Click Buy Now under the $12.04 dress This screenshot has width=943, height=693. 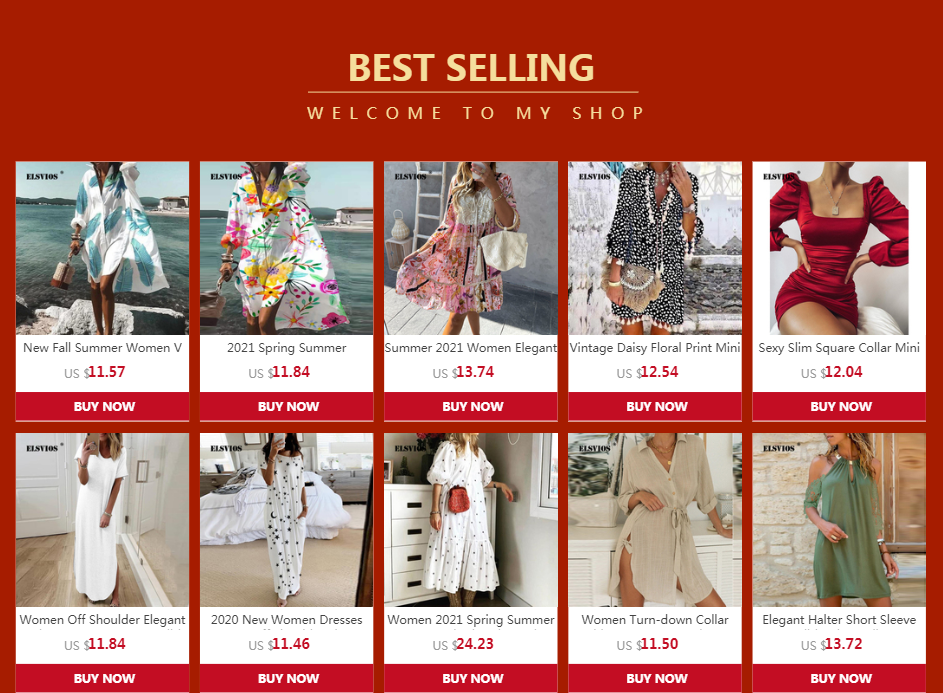tap(839, 407)
